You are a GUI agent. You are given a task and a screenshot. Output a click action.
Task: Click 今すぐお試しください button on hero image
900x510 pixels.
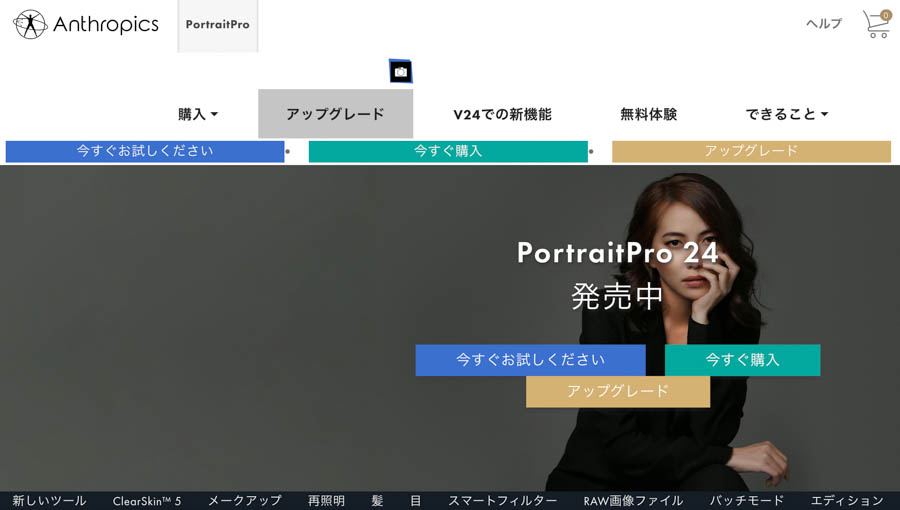tap(530, 360)
